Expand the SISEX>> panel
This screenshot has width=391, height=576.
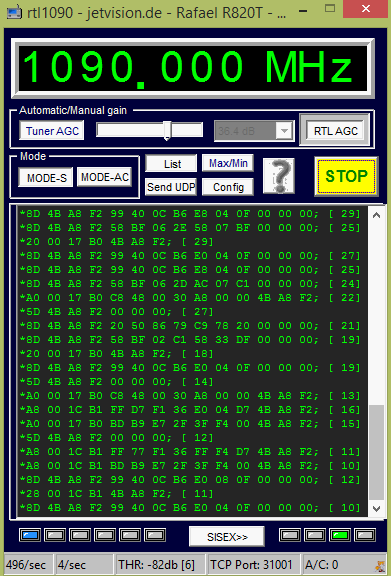[x=227, y=537]
